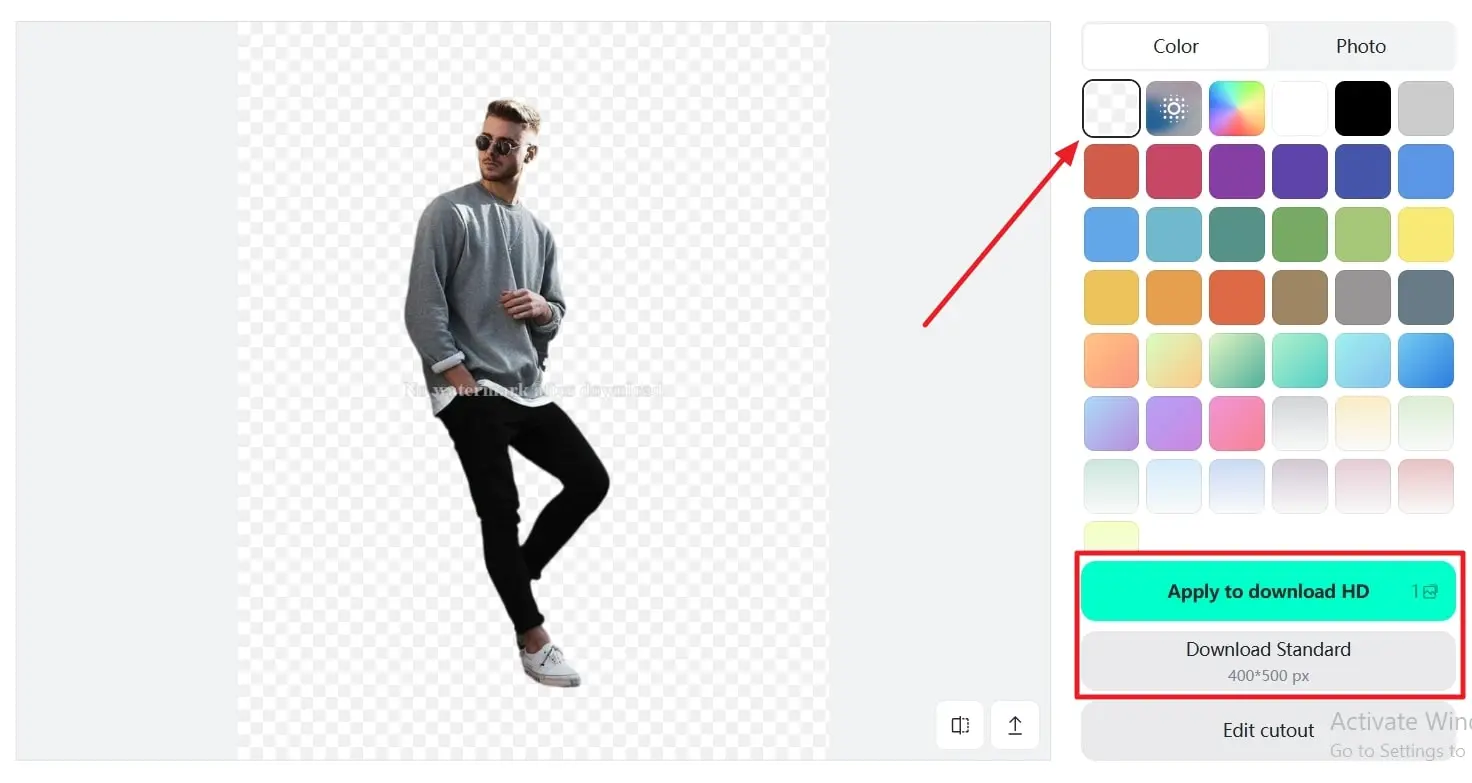Click the Download Standard button
Screen dimensions: 1472x783
1268,661
